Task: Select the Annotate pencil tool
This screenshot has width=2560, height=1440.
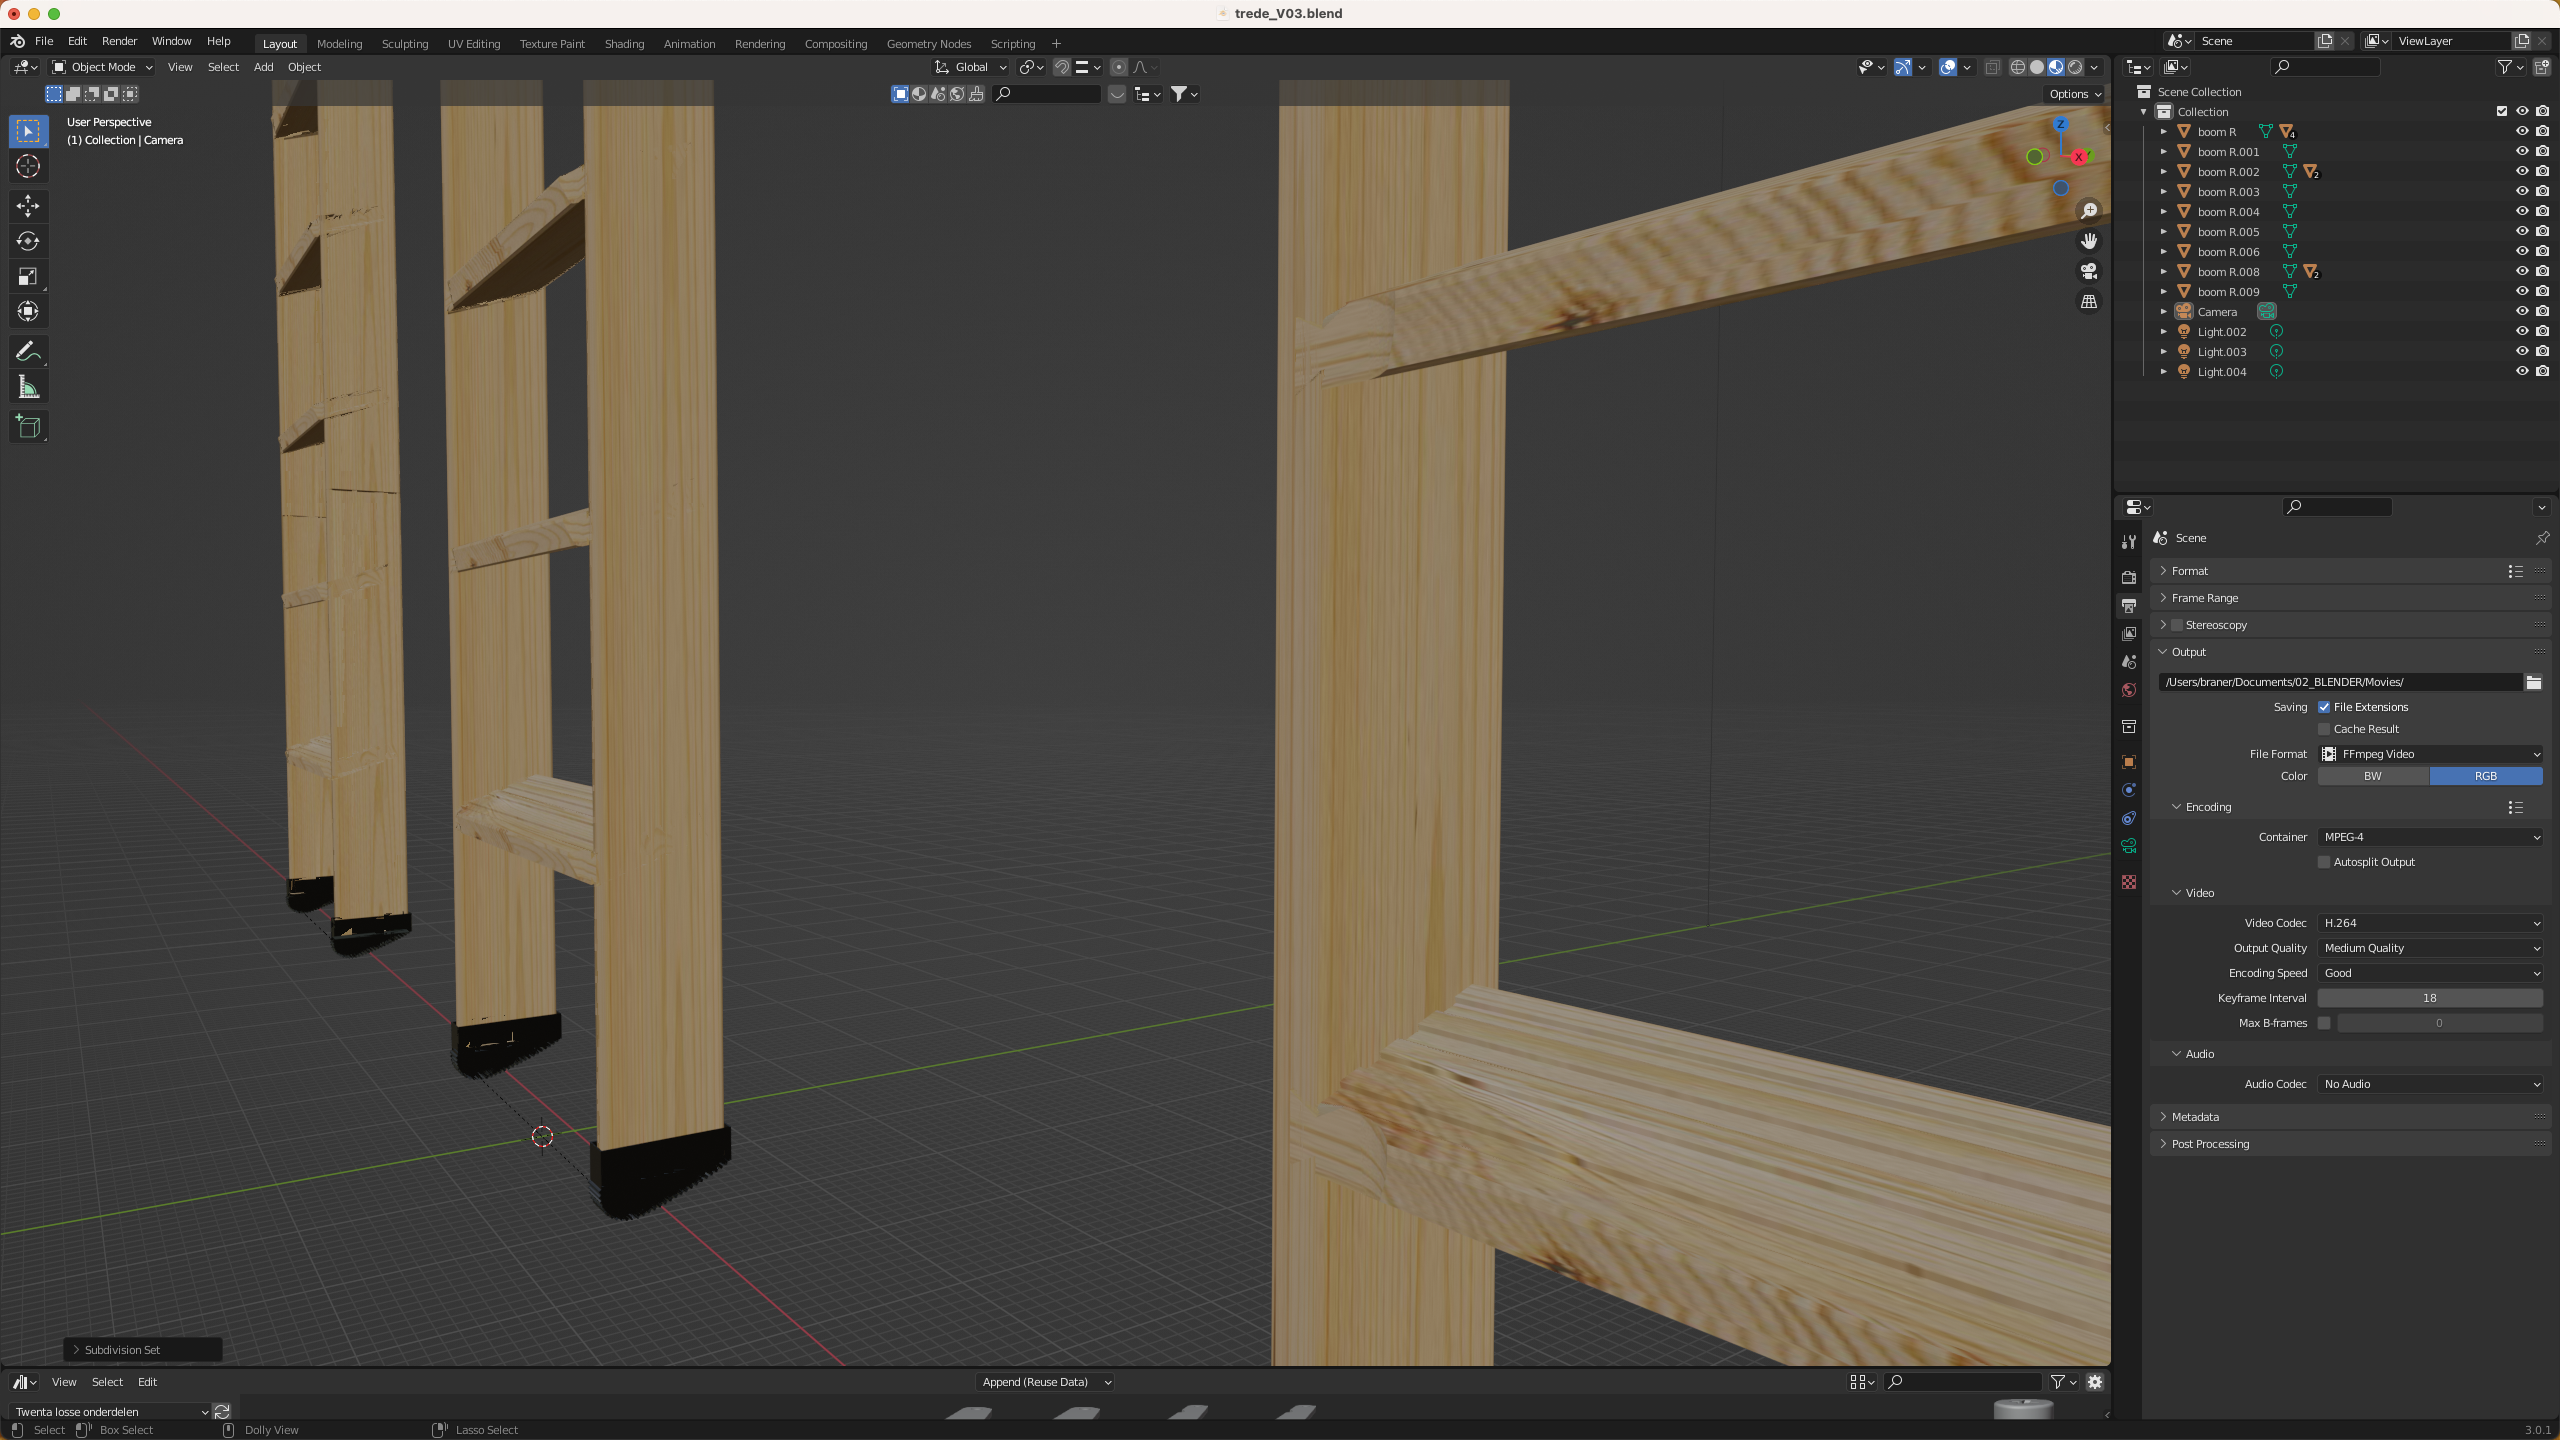Action: coord(28,352)
